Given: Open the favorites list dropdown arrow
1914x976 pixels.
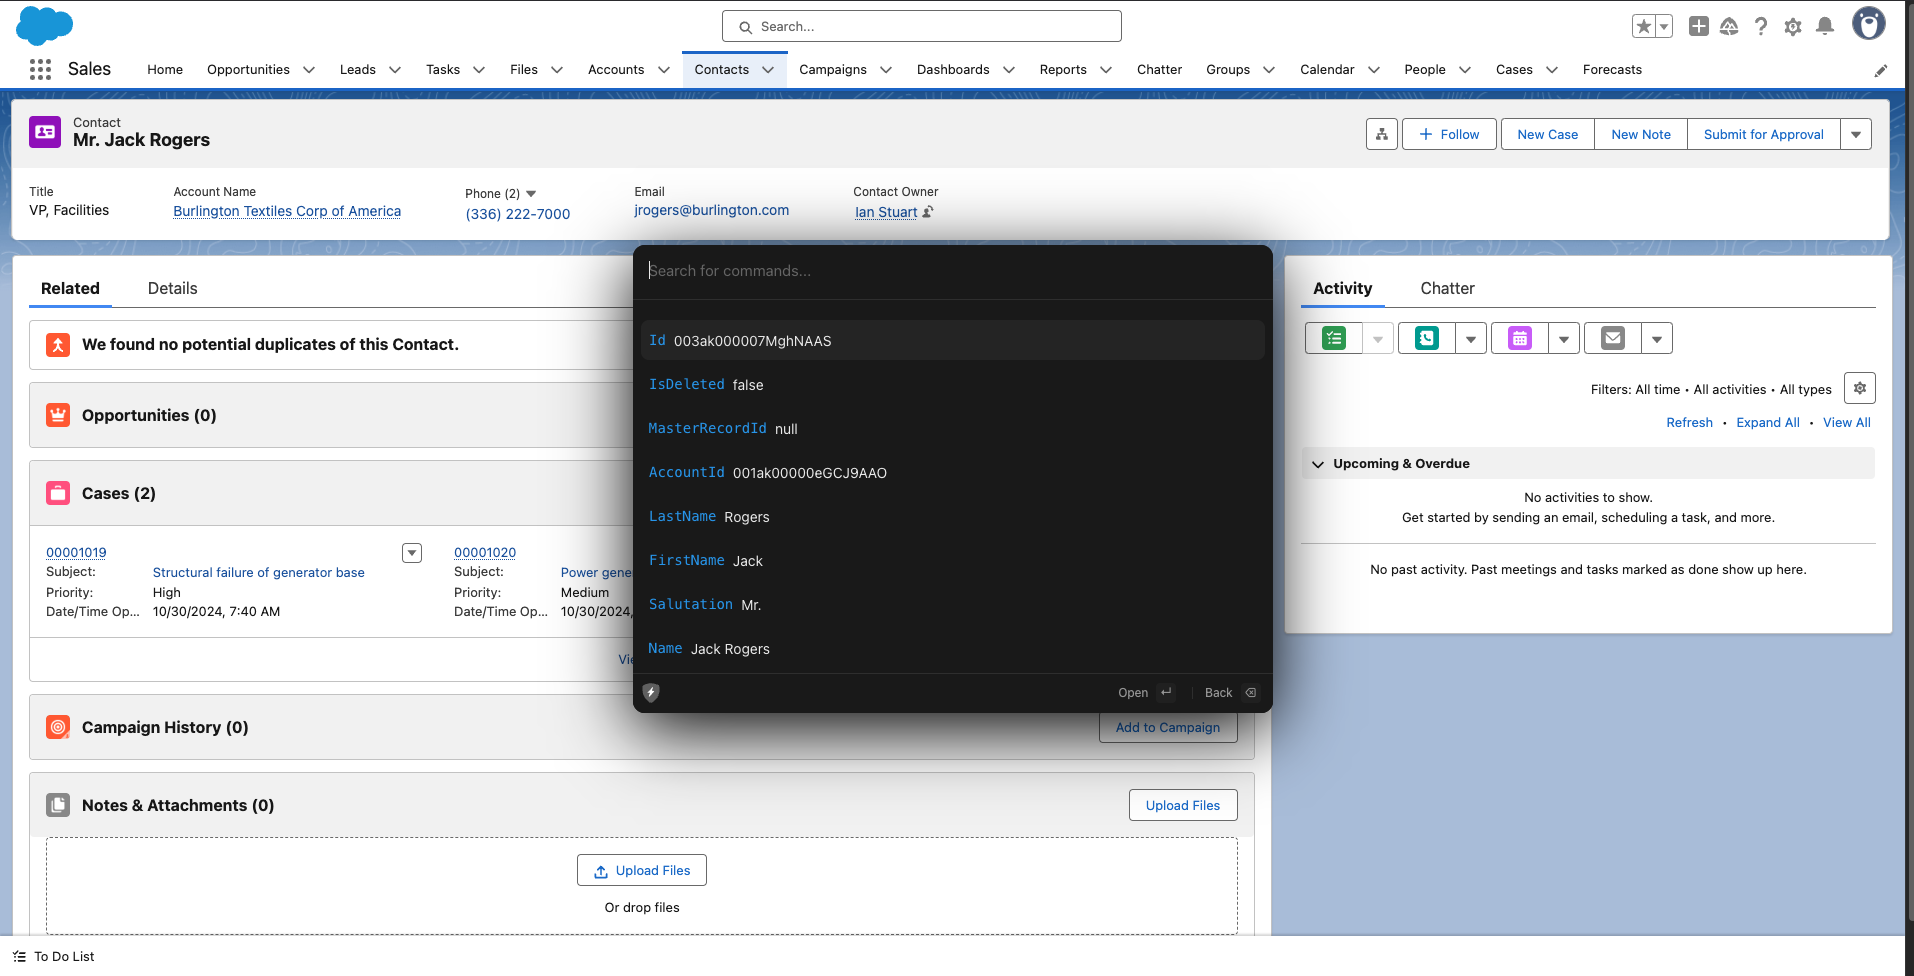Looking at the screenshot, I should (1664, 26).
